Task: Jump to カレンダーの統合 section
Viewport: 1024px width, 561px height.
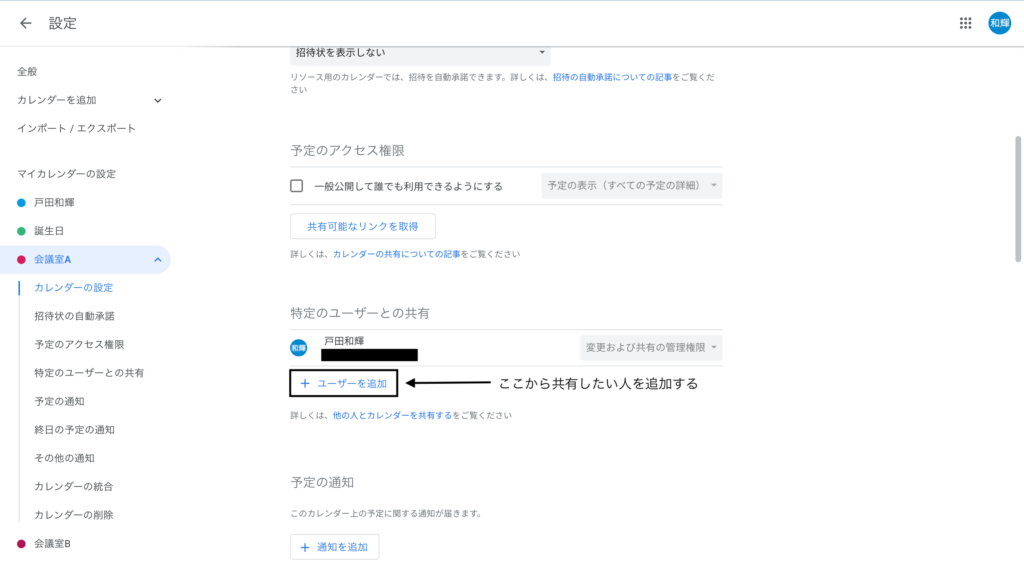Action: 74,487
